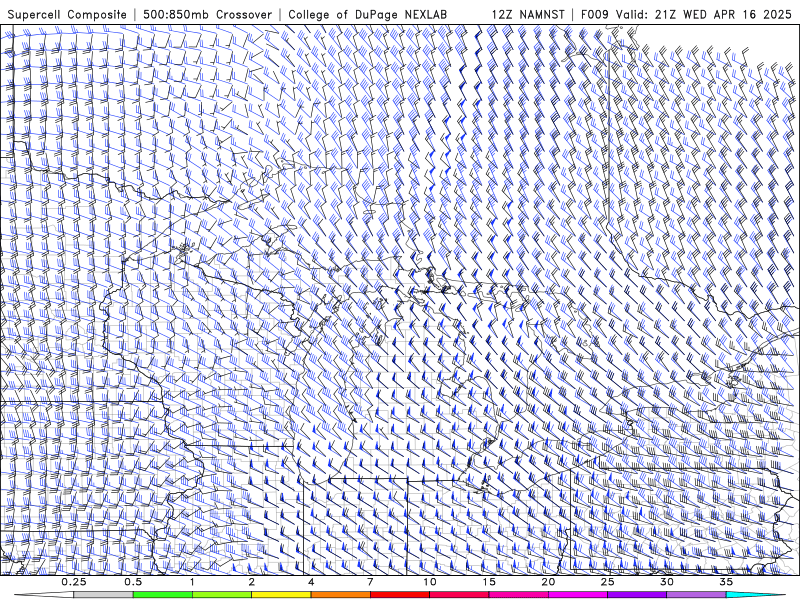800x600 pixels.
Task: Select the orange swatch between 4 and 7
Action: point(340,595)
